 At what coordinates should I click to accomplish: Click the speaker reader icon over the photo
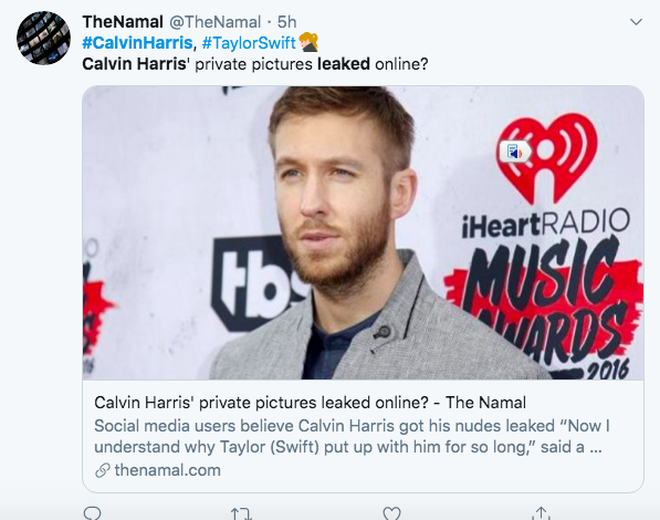[515, 152]
